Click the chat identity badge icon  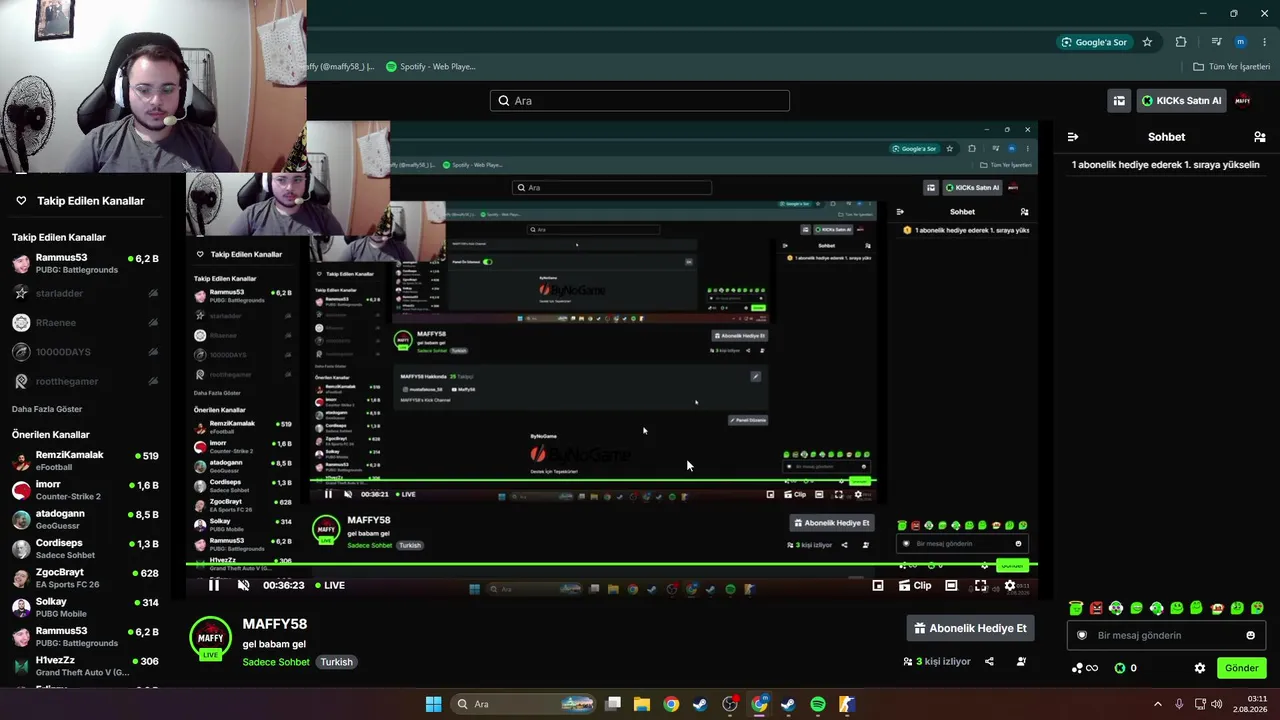tap(1081, 635)
